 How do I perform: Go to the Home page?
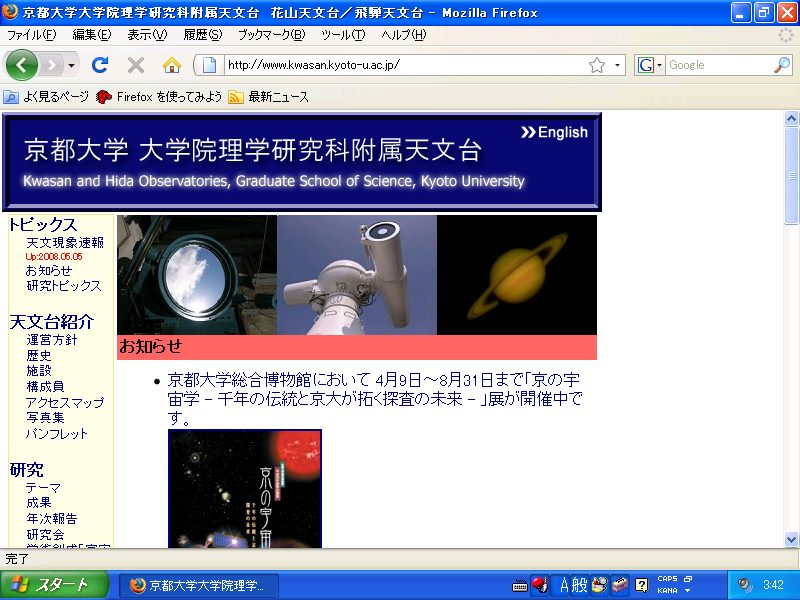(172, 65)
